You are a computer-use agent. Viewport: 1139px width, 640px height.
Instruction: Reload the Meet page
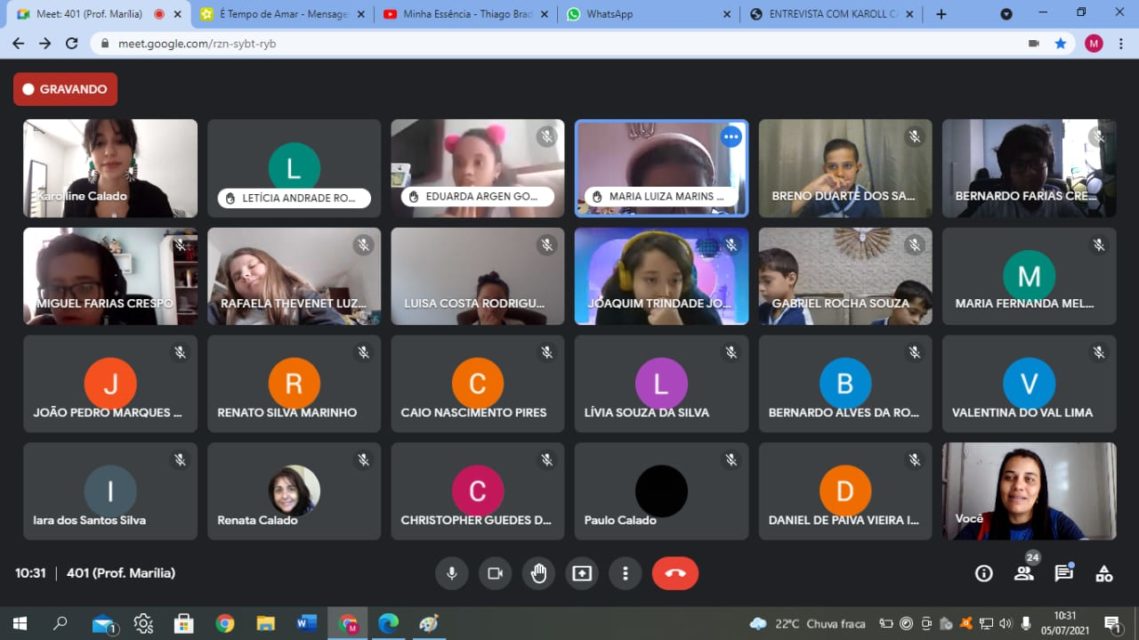(71, 44)
